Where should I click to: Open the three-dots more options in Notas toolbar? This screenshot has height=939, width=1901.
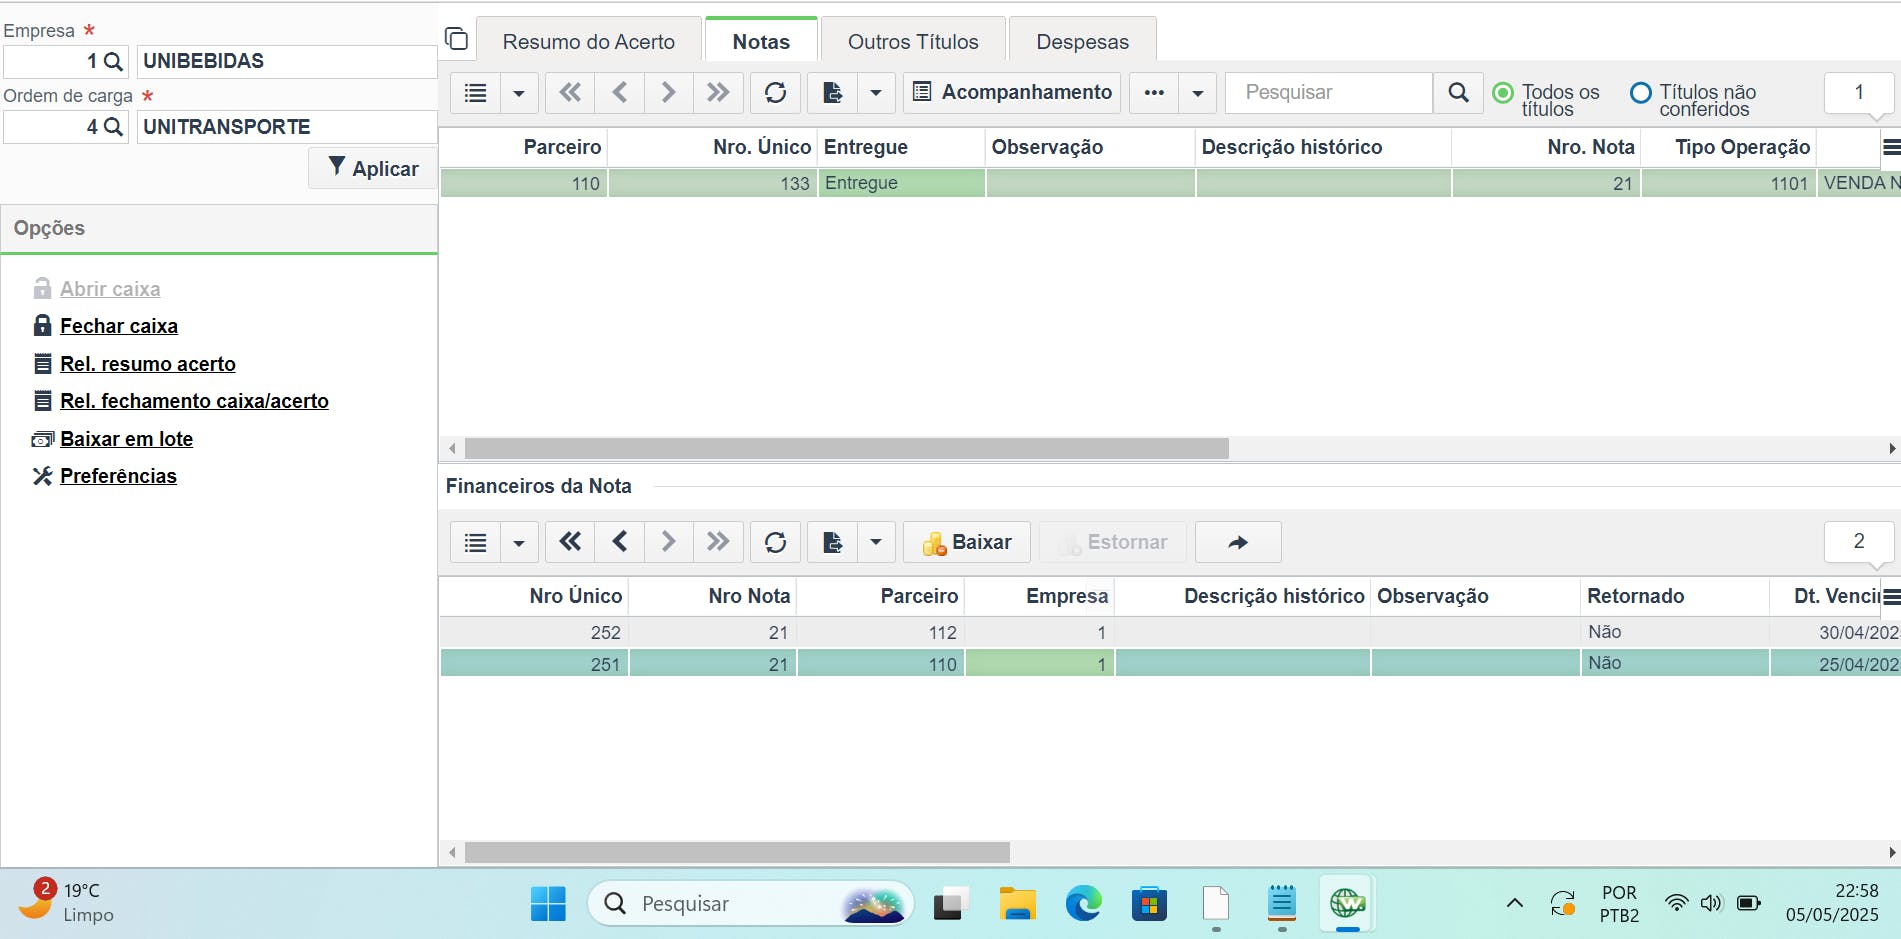click(x=1154, y=93)
